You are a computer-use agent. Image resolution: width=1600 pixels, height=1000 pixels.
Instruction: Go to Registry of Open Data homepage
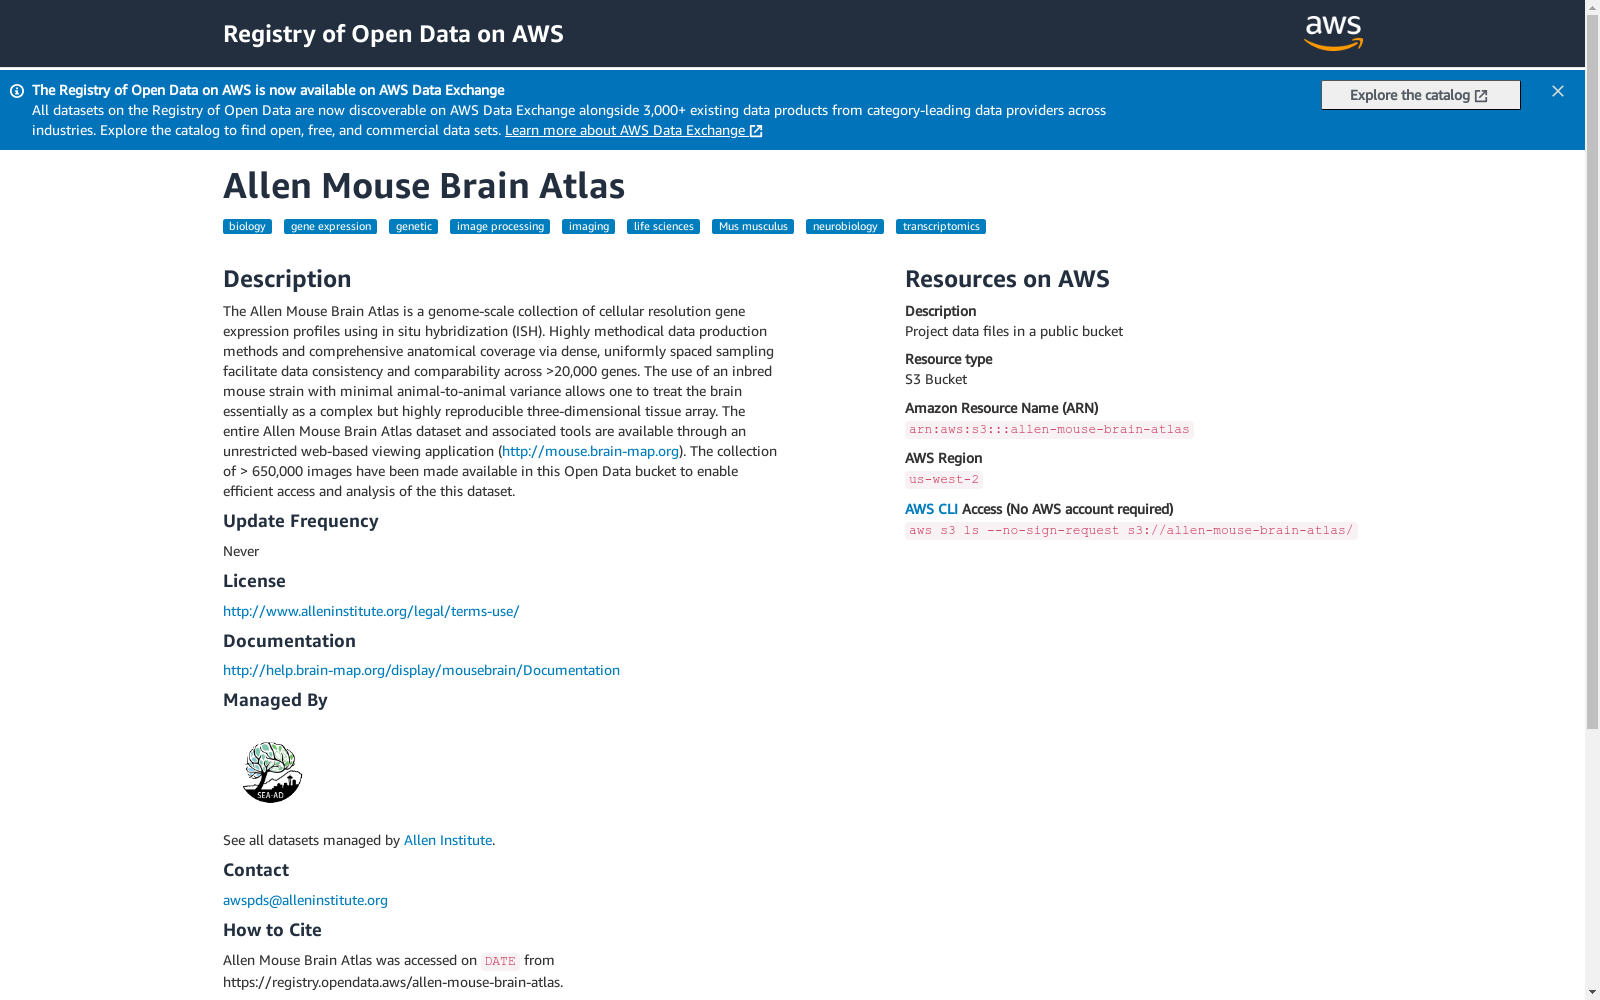(x=393, y=34)
